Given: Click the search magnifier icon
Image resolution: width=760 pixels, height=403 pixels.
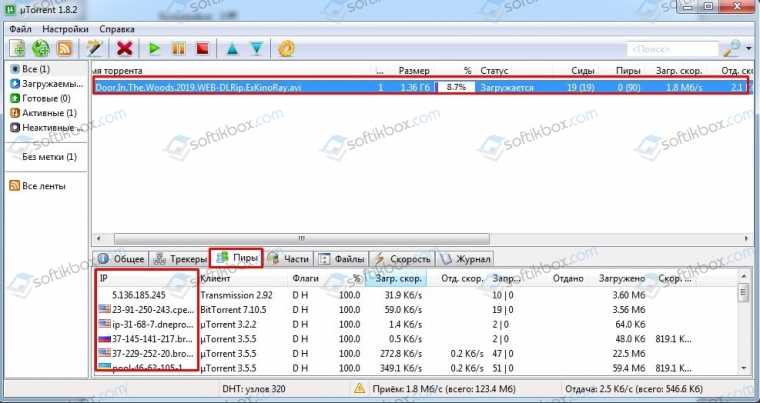Looking at the screenshot, I should coord(731,48).
